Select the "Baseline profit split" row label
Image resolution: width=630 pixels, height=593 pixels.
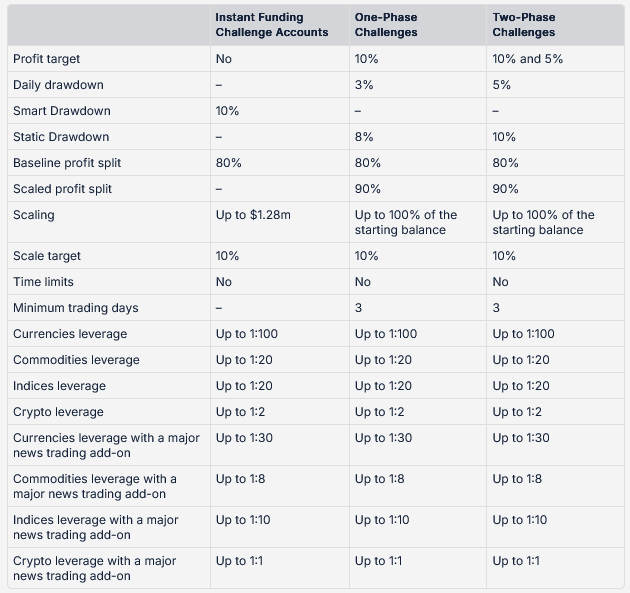(67, 163)
